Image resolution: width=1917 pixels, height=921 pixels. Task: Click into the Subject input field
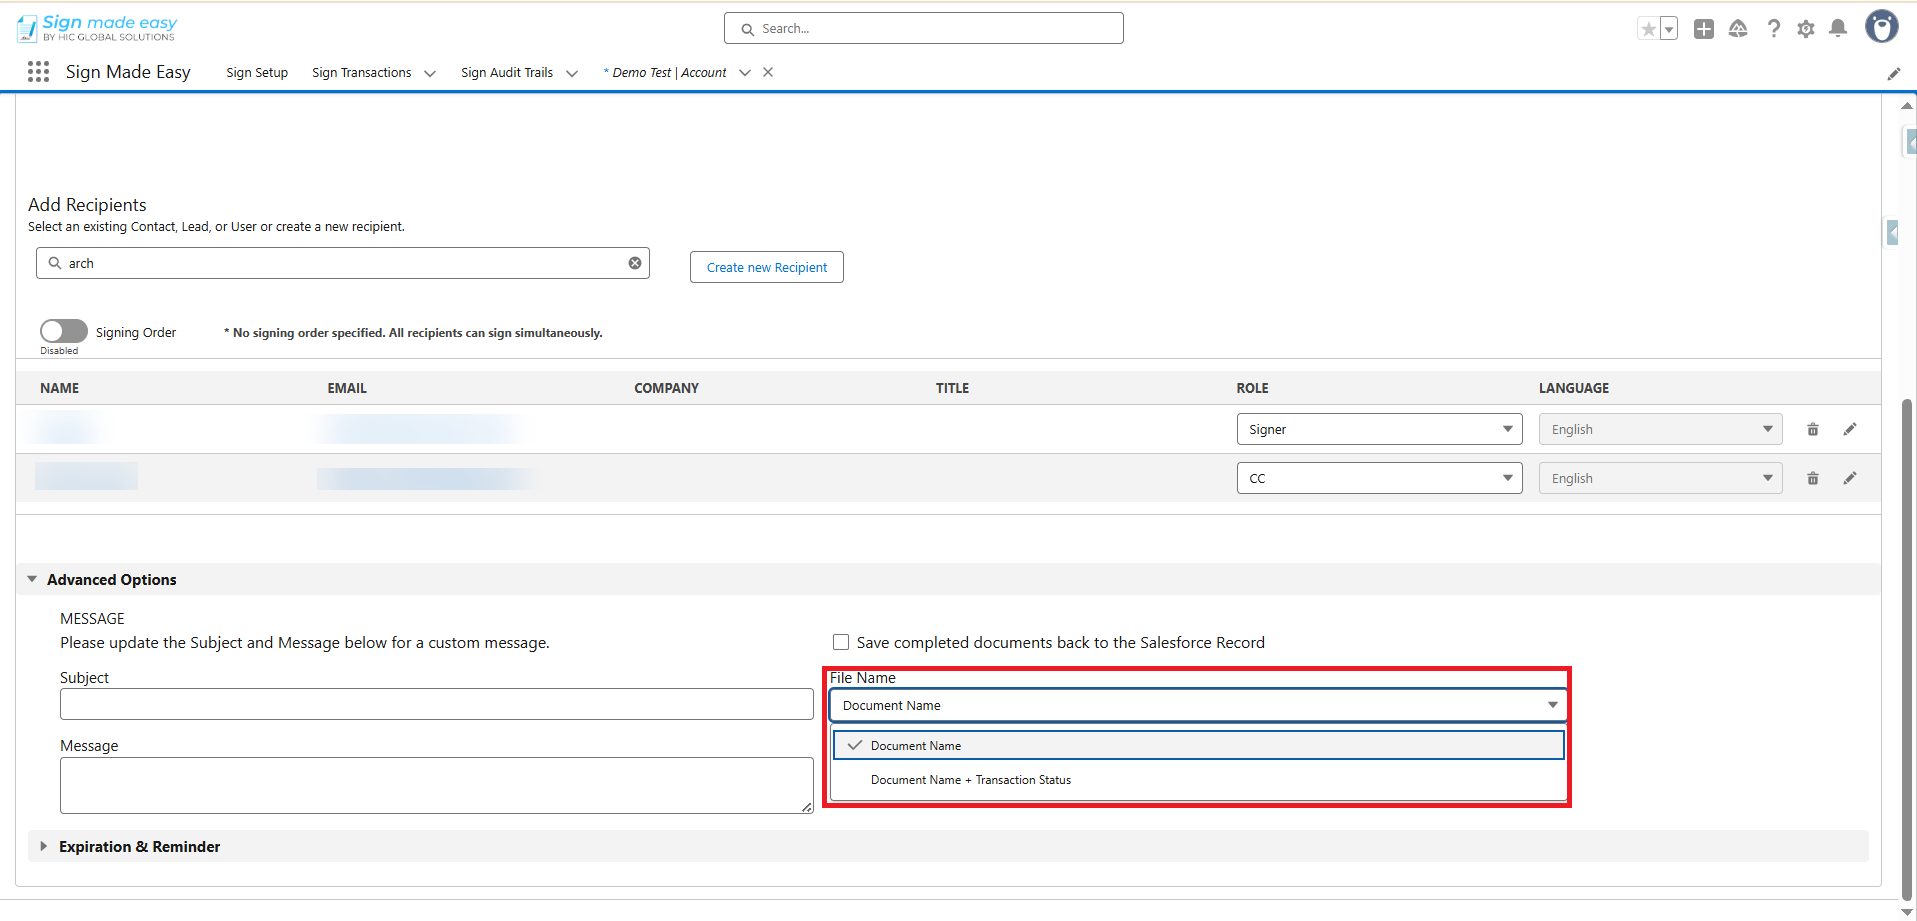[x=436, y=704]
